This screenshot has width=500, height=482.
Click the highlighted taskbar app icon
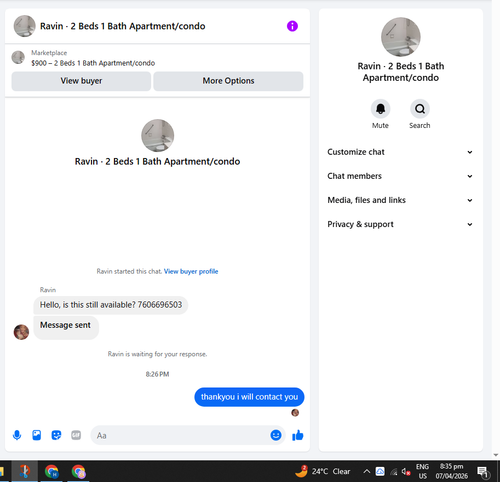[x=25, y=471]
